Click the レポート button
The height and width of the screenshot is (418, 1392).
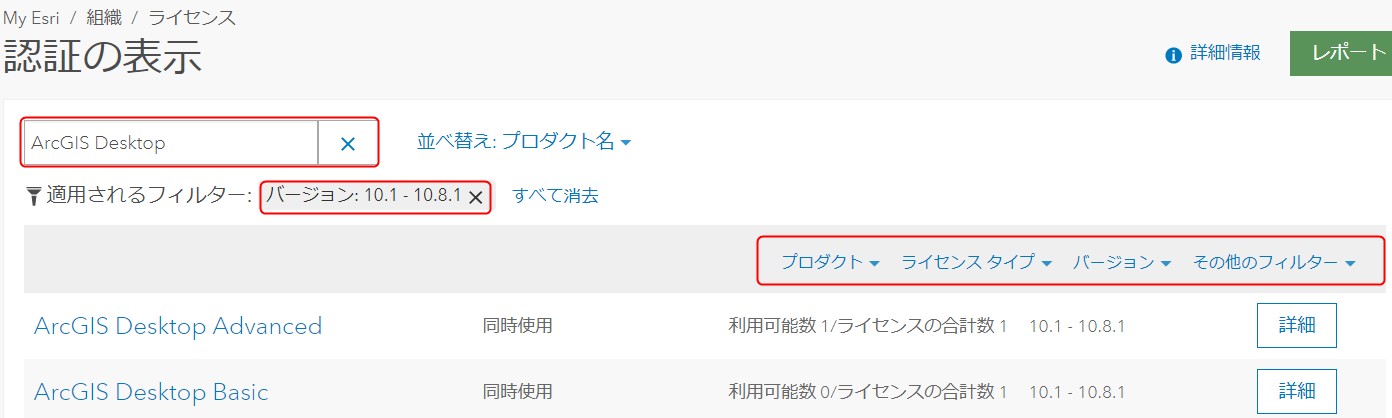pyautogui.click(x=1341, y=54)
